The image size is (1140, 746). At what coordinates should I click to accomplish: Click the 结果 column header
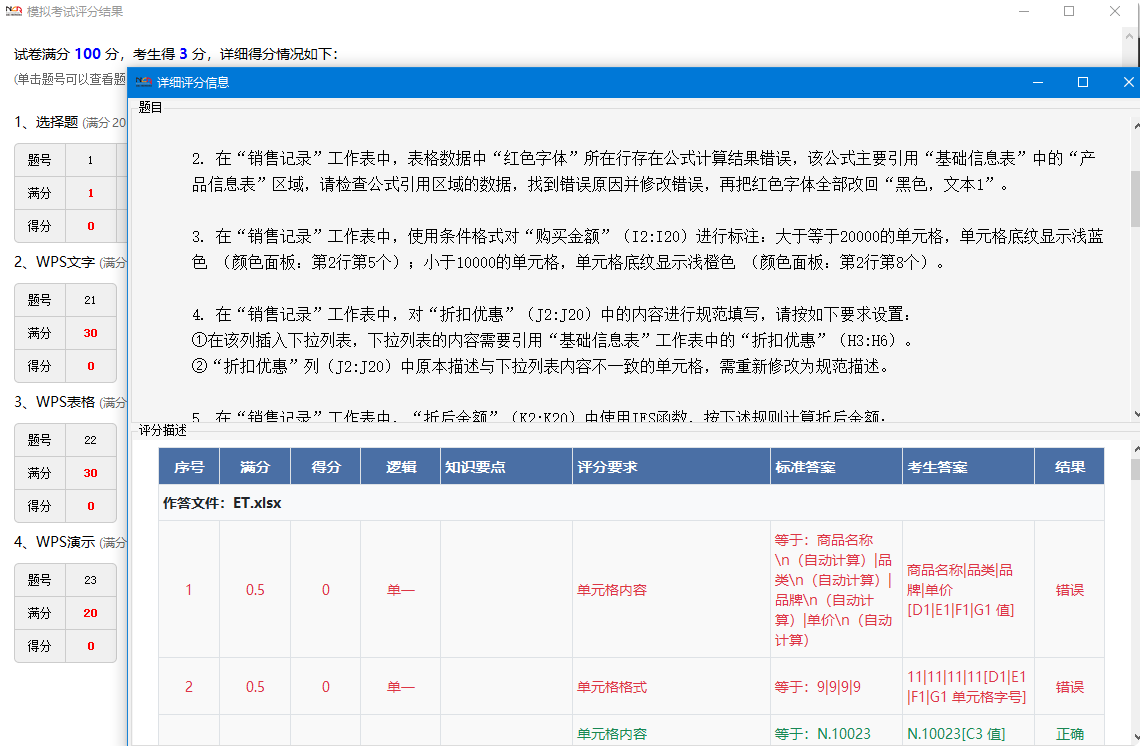tap(1069, 467)
